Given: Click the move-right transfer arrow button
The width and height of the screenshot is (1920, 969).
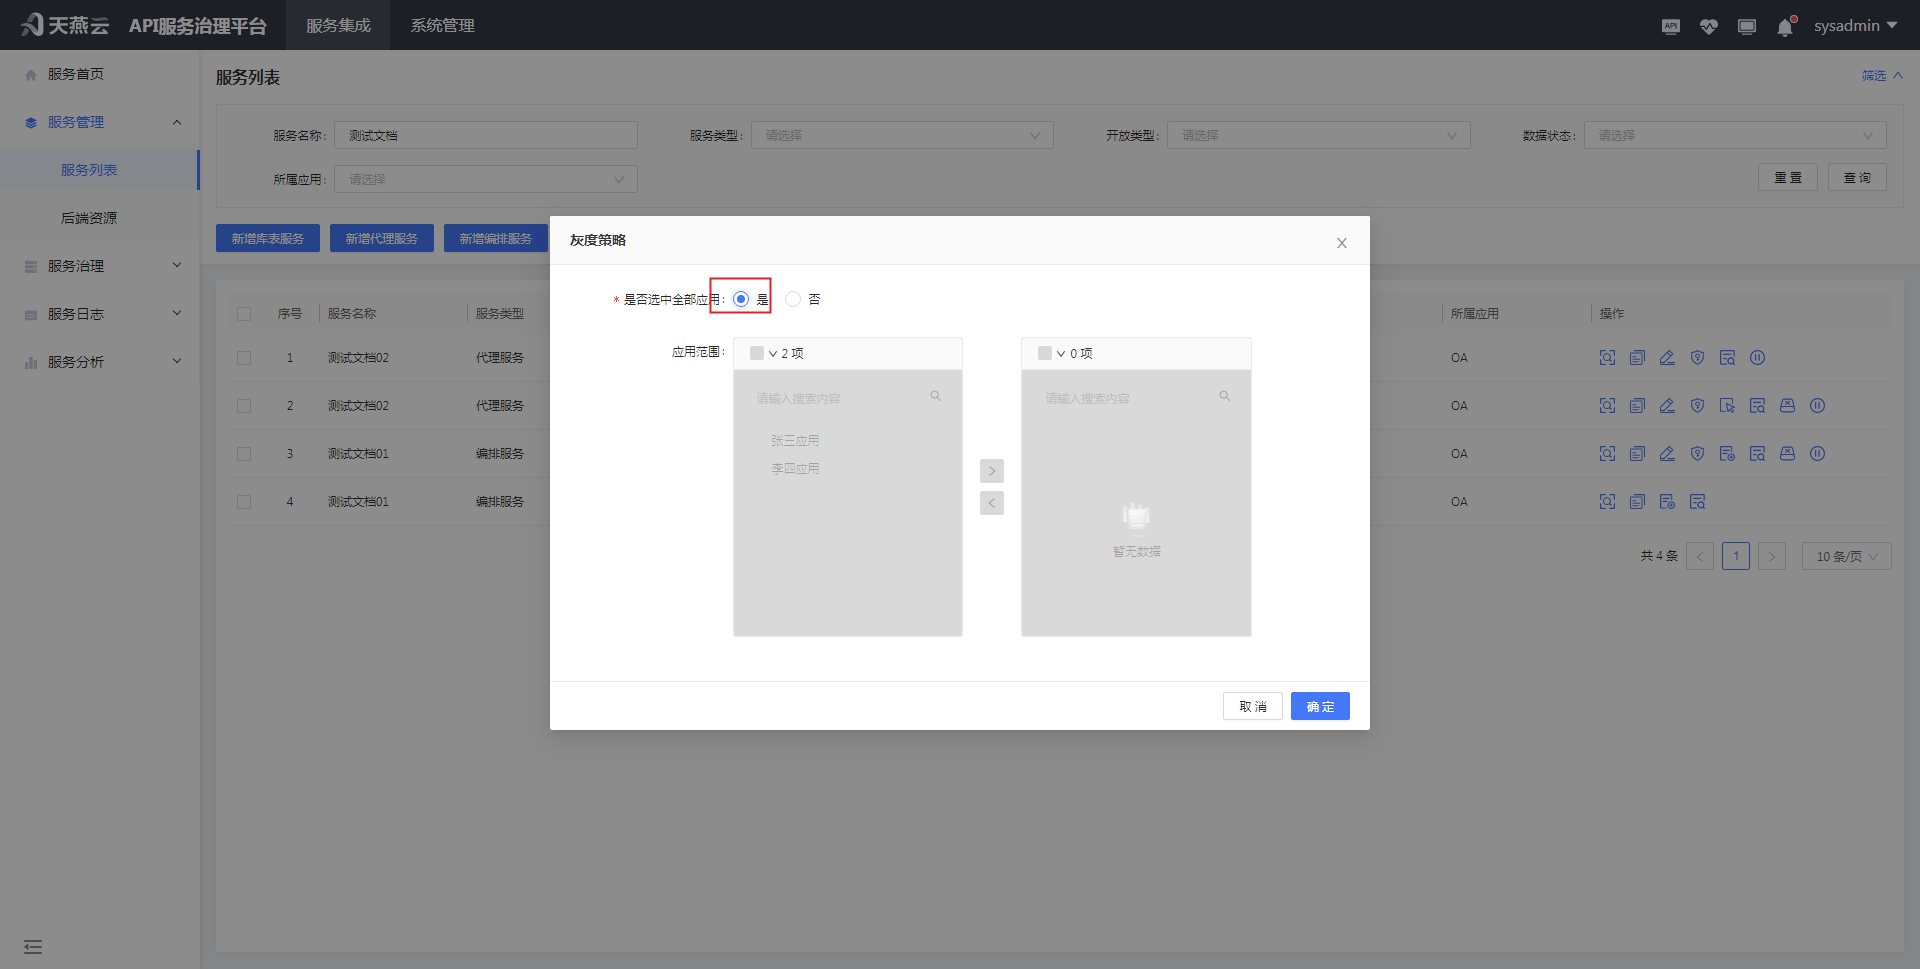Looking at the screenshot, I should pyautogui.click(x=991, y=471).
